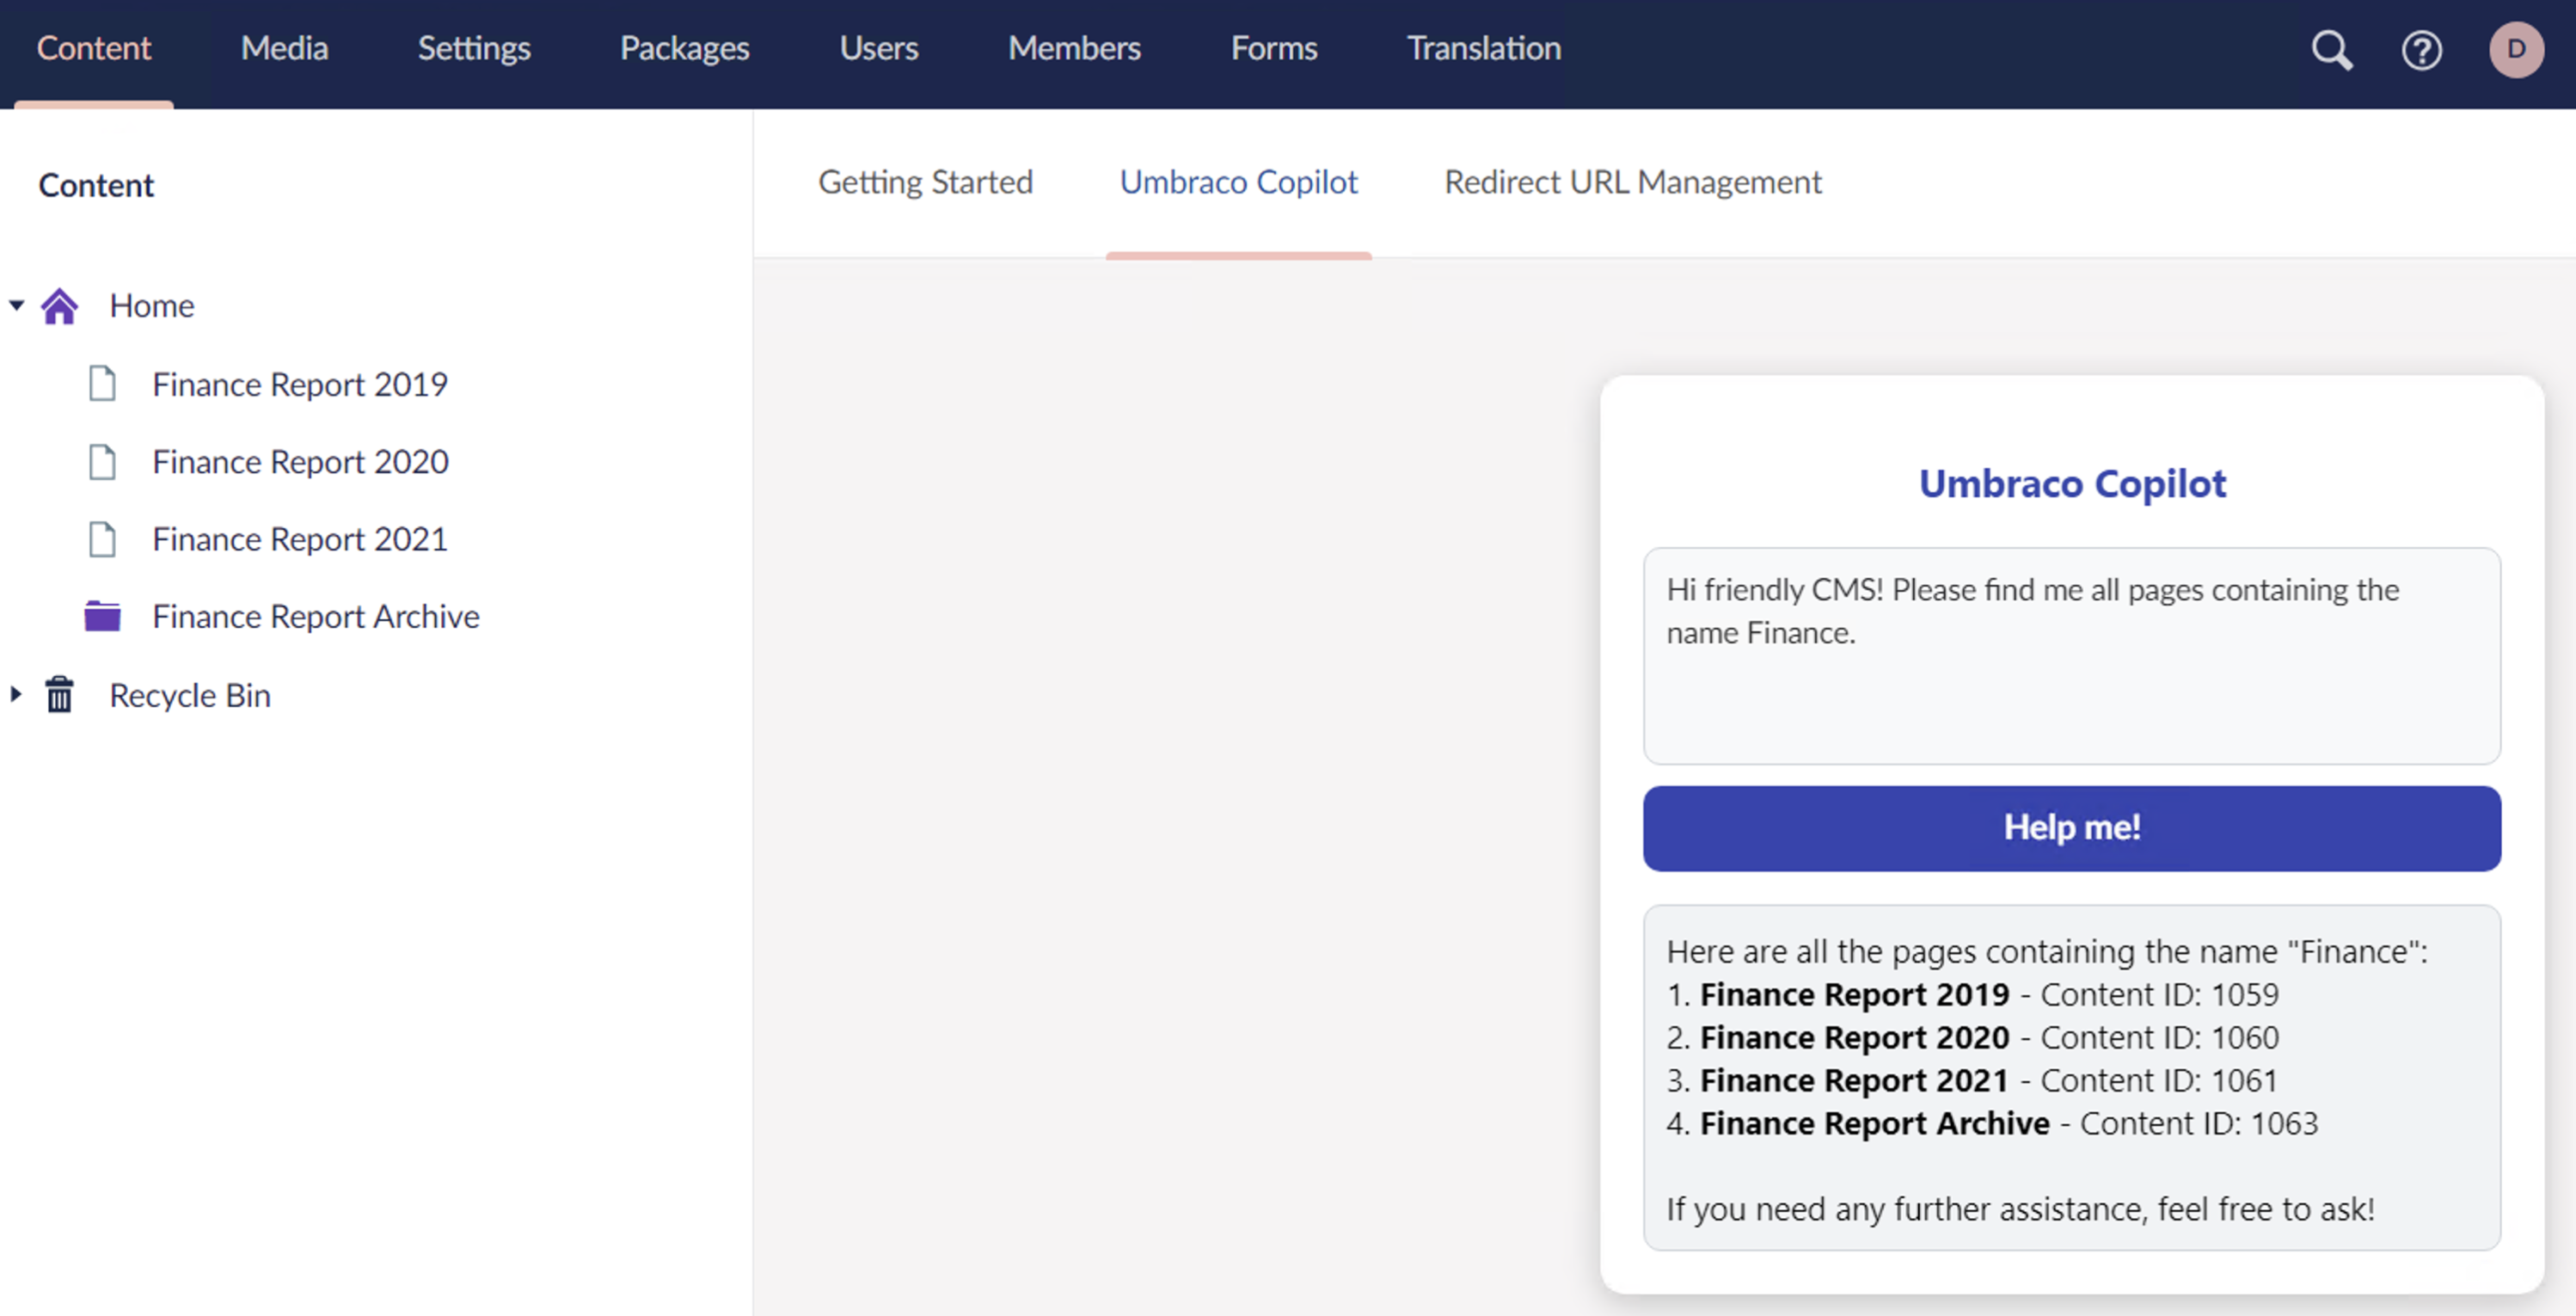Click the Finance Report 2021 document icon
This screenshot has width=2576, height=1316.
tap(102, 539)
